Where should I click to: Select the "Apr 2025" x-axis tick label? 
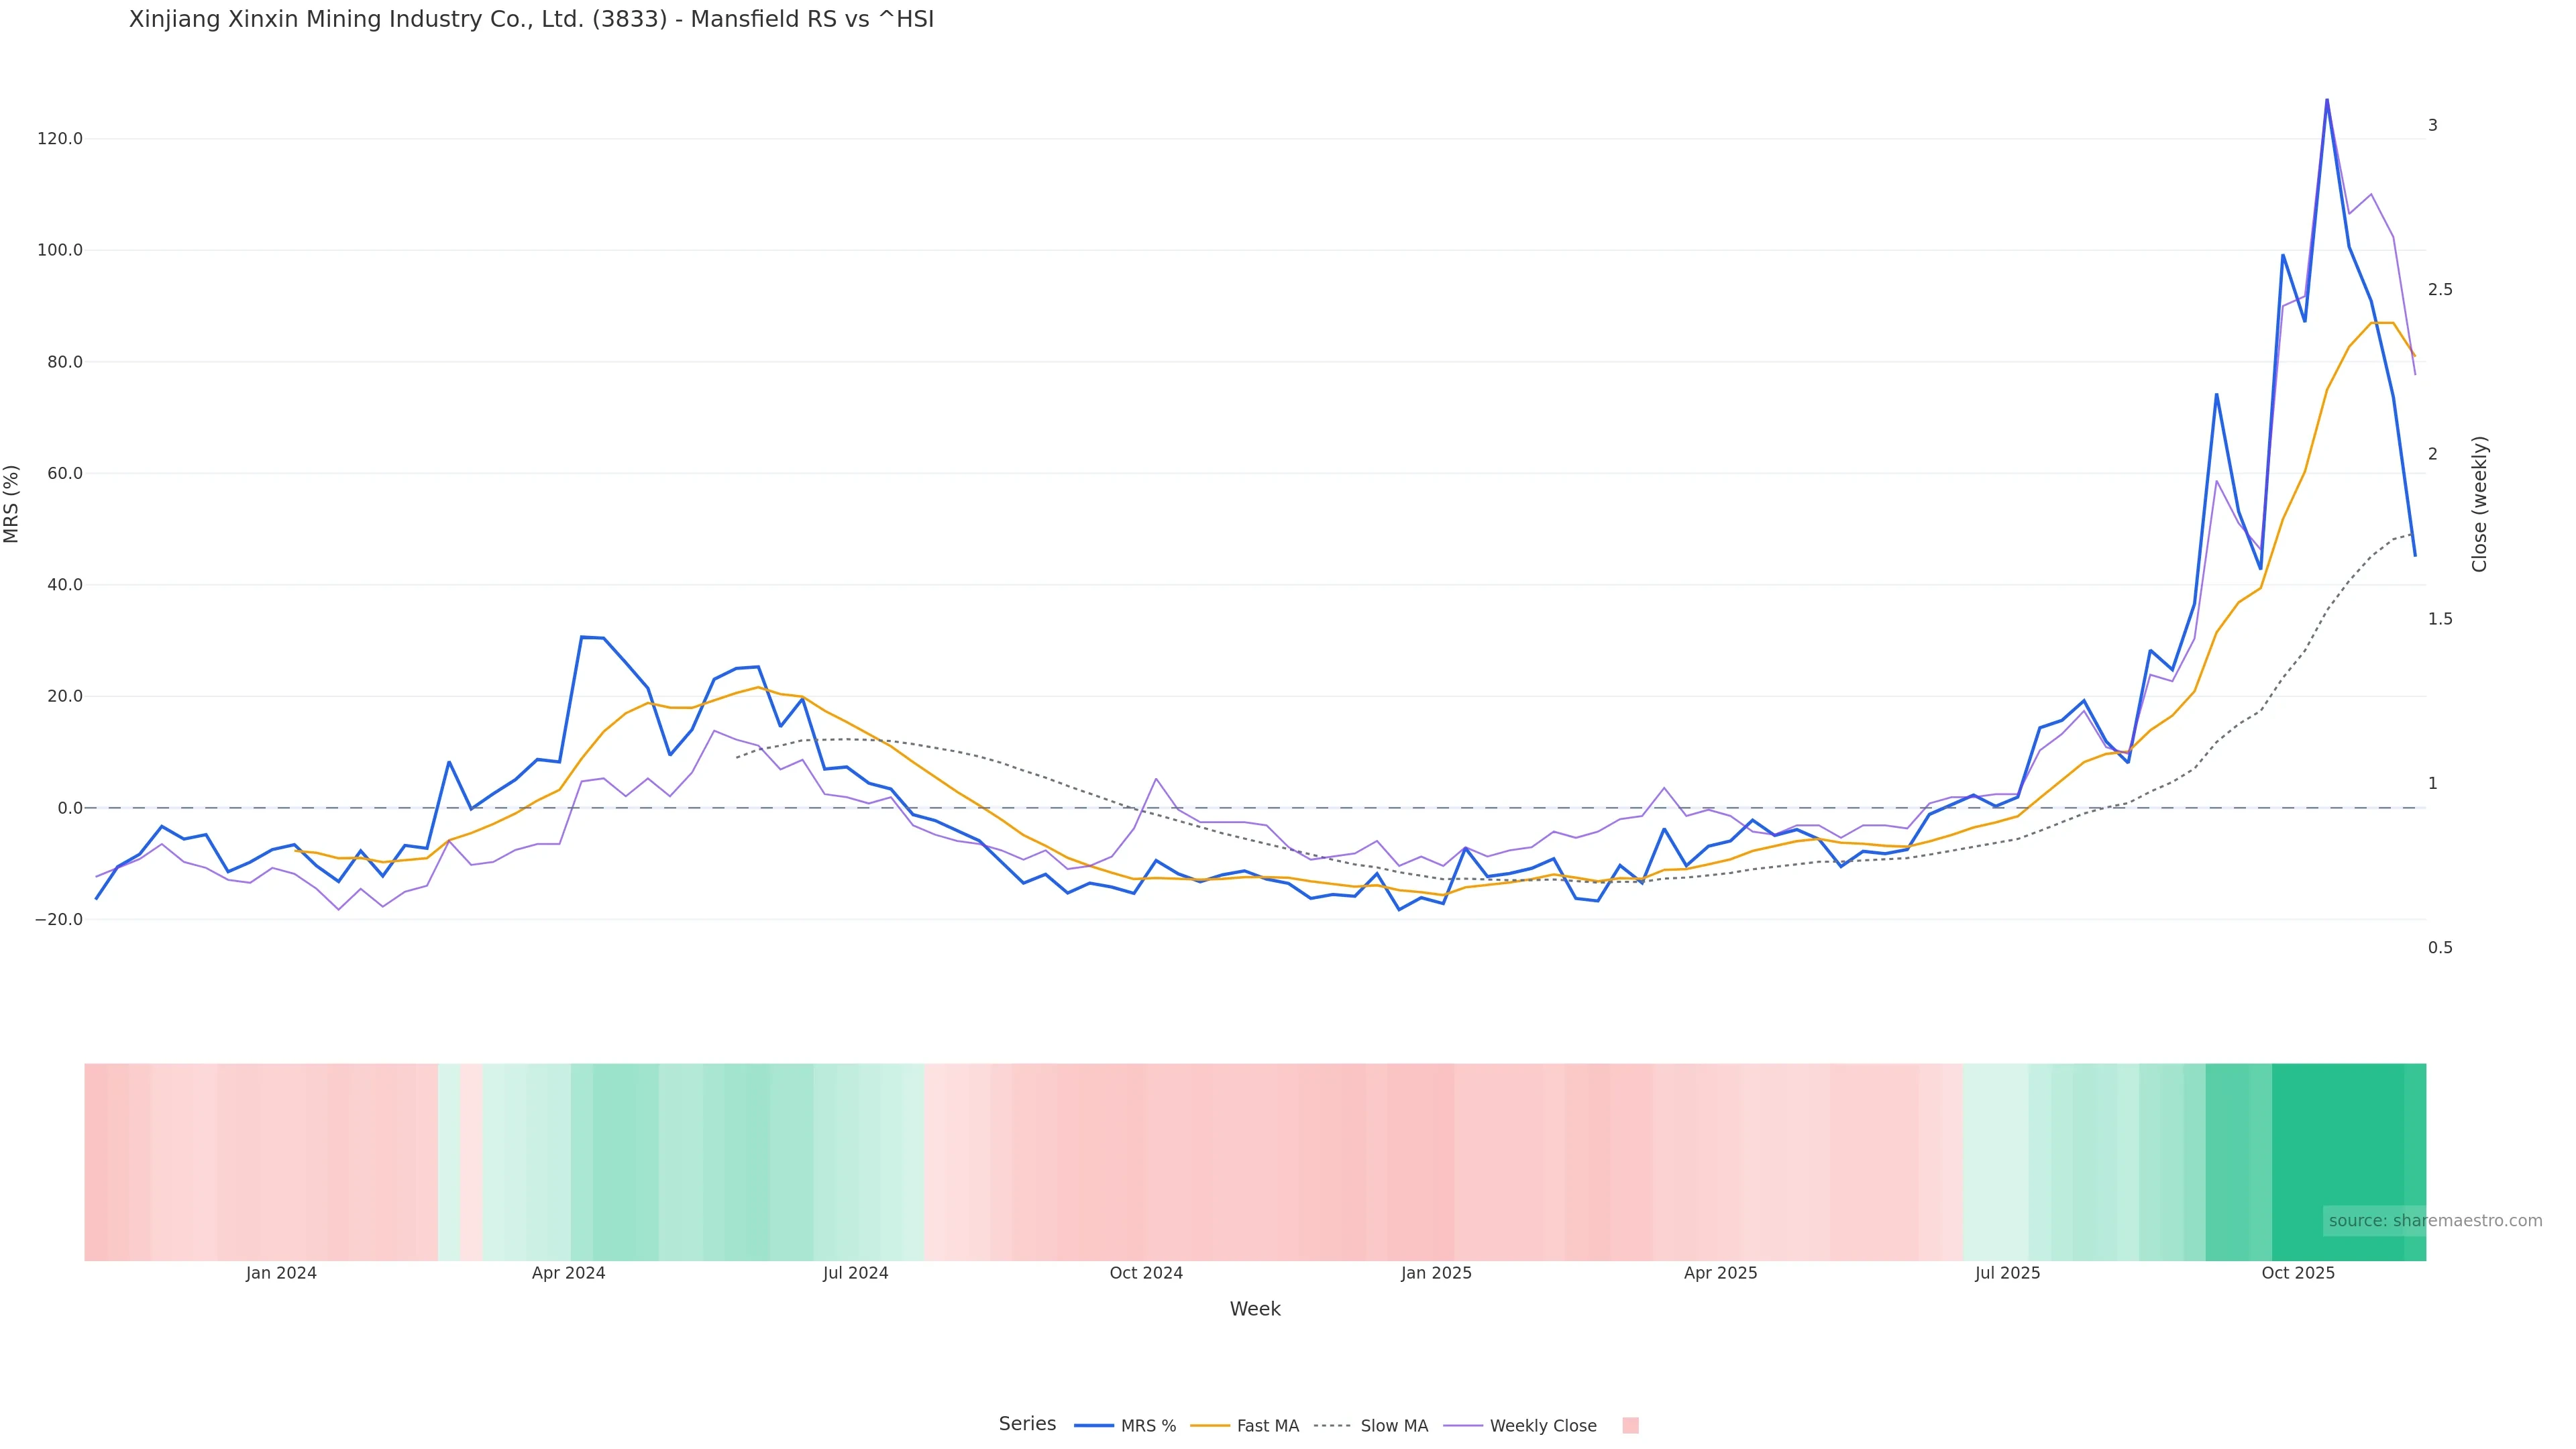tap(1720, 1273)
